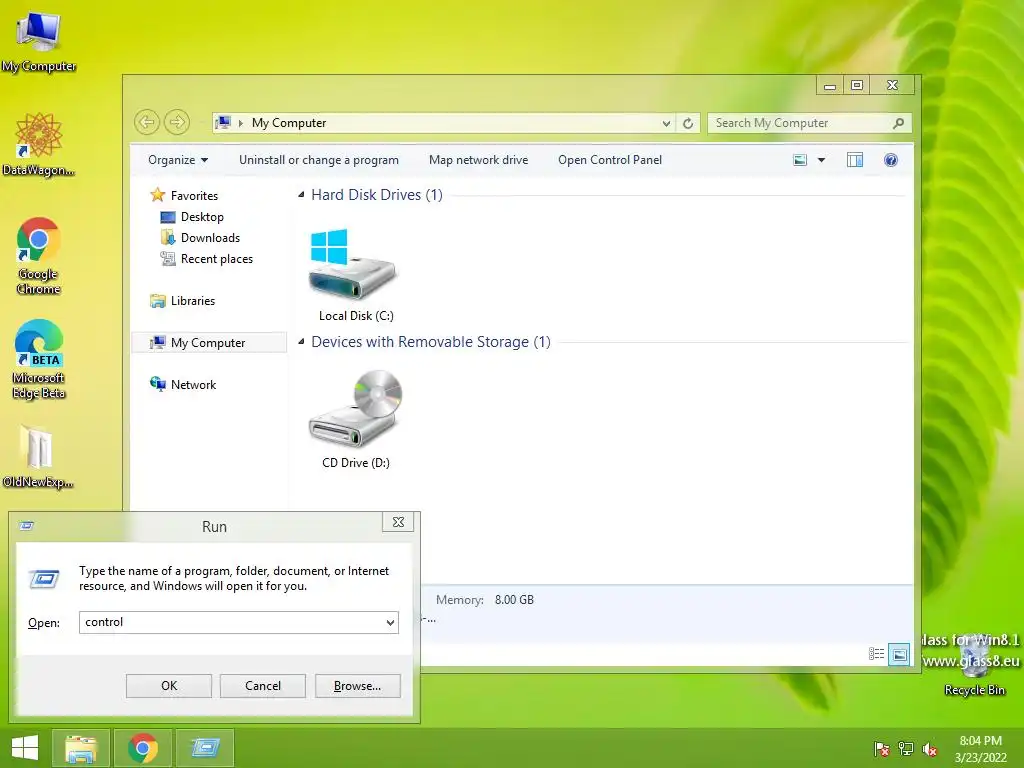The height and width of the screenshot is (768, 1024).
Task: Click Chrome on the taskbar
Action: coord(143,748)
